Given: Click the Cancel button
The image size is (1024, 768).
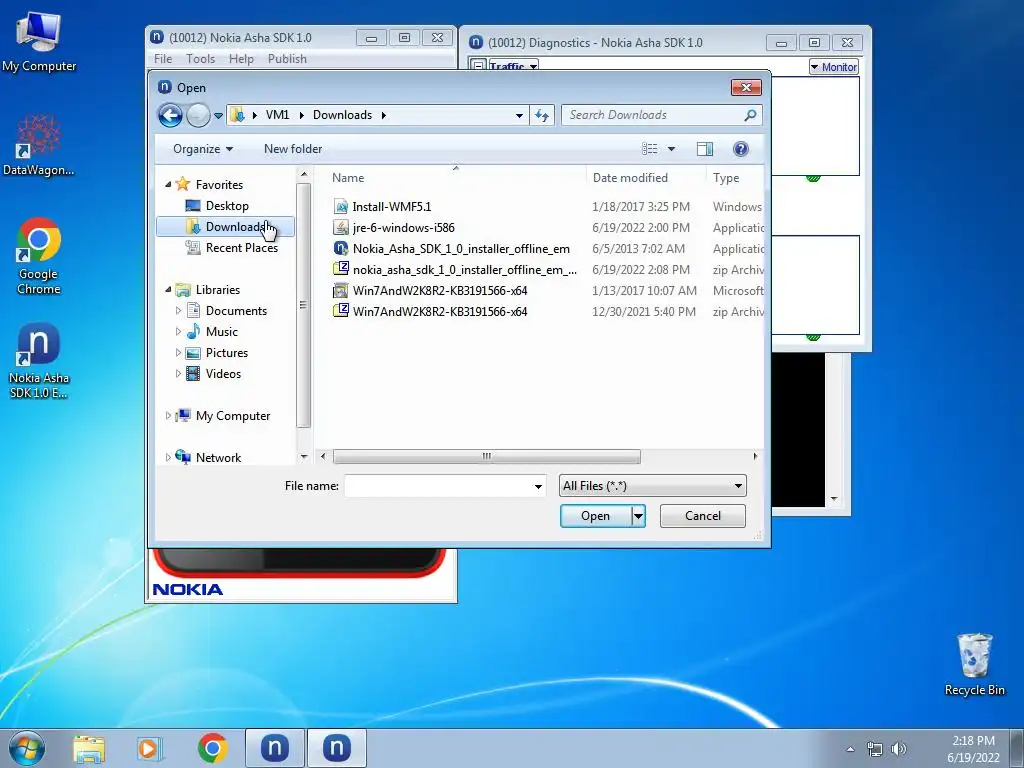Looking at the screenshot, I should point(703,516).
